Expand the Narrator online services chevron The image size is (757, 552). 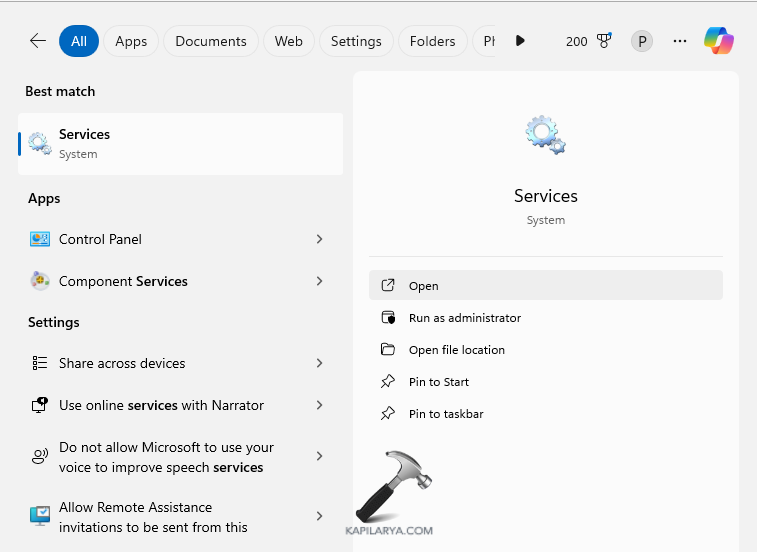click(319, 405)
